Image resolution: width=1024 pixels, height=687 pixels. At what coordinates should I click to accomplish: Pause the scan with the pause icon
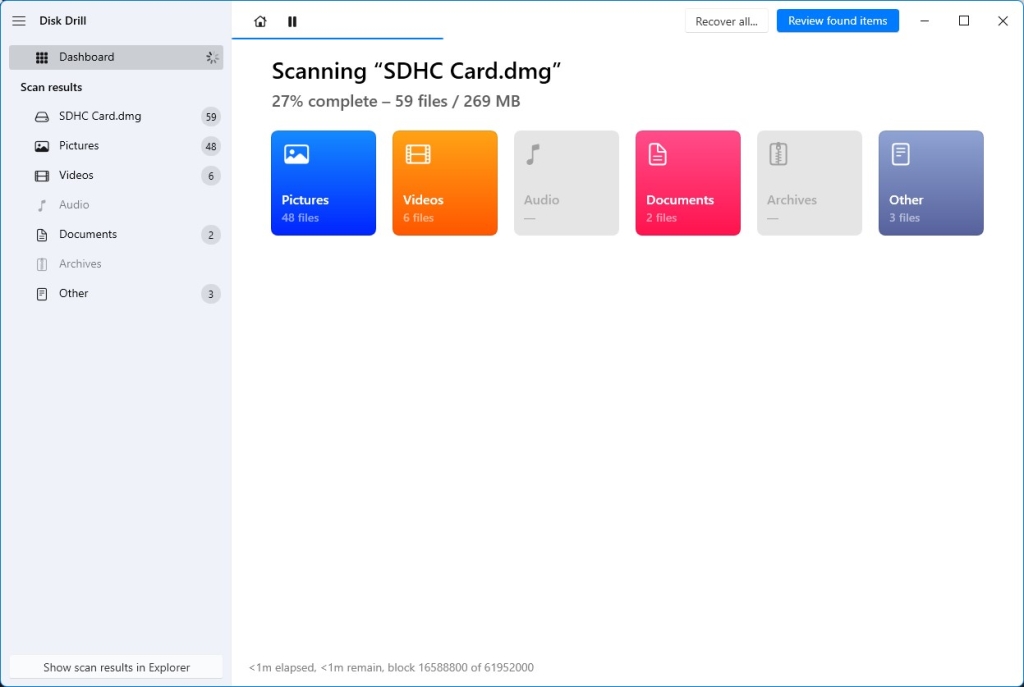[292, 20]
